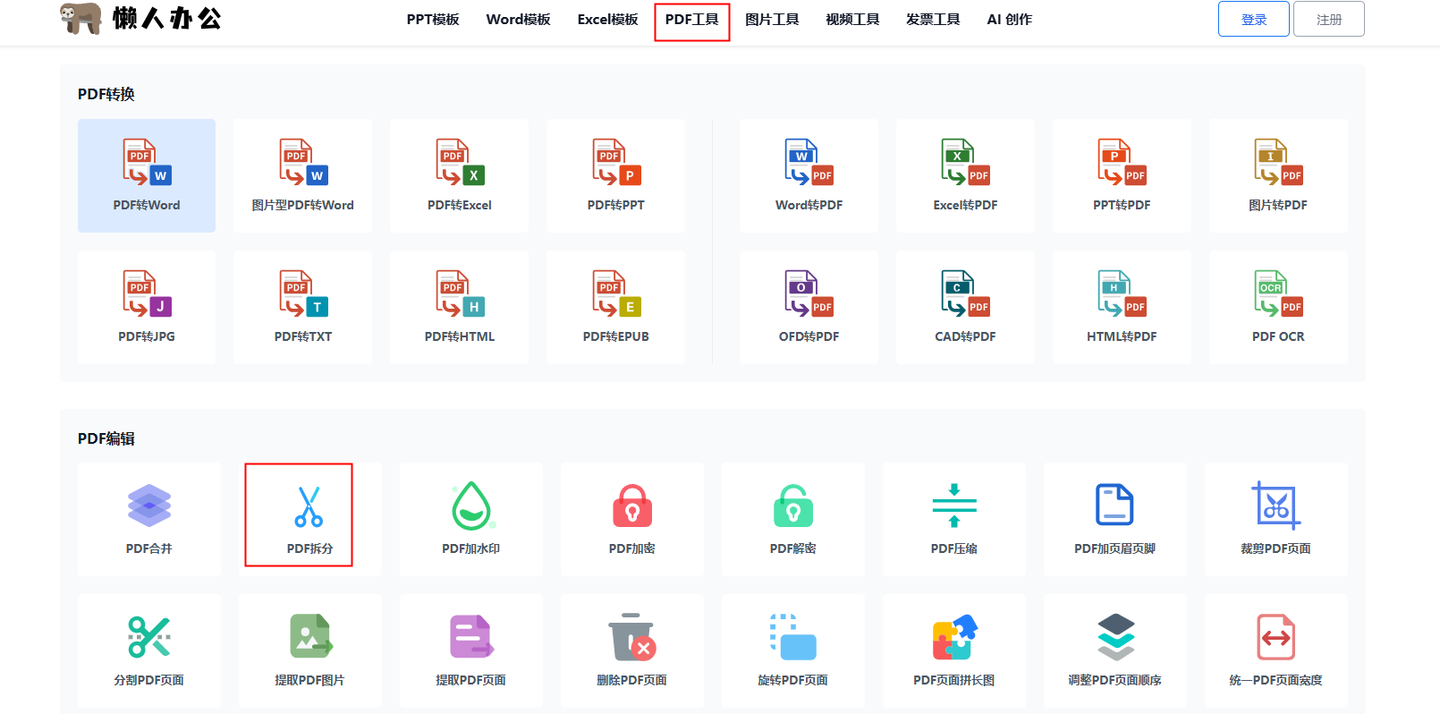Launch the PDF OCR tool
The height and width of the screenshot is (714, 1440).
[1278, 307]
